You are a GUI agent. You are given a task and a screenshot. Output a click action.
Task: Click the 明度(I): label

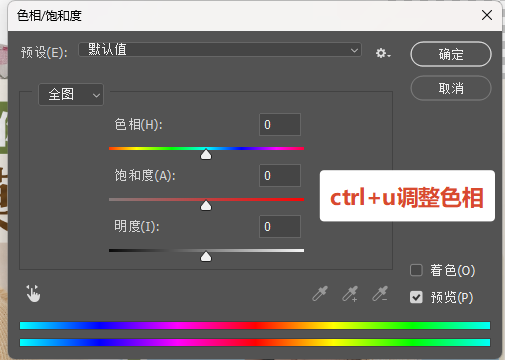point(137,227)
